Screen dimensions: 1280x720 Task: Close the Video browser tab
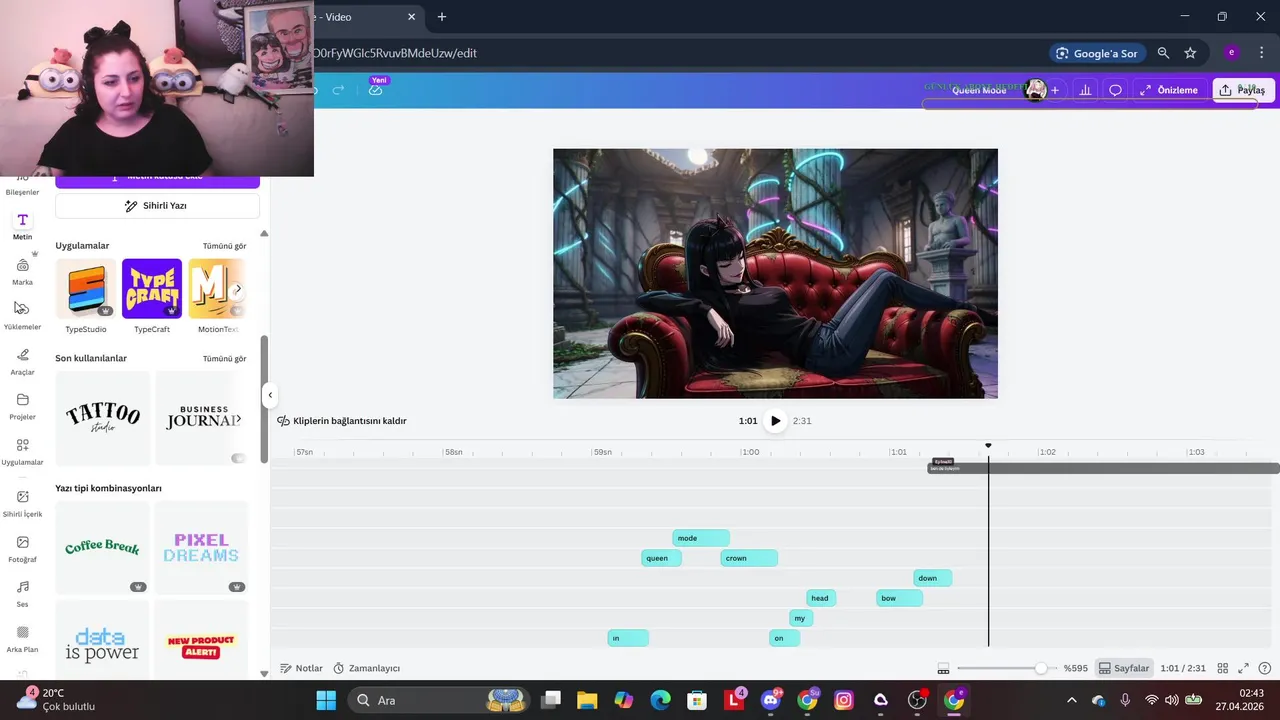[x=411, y=17]
